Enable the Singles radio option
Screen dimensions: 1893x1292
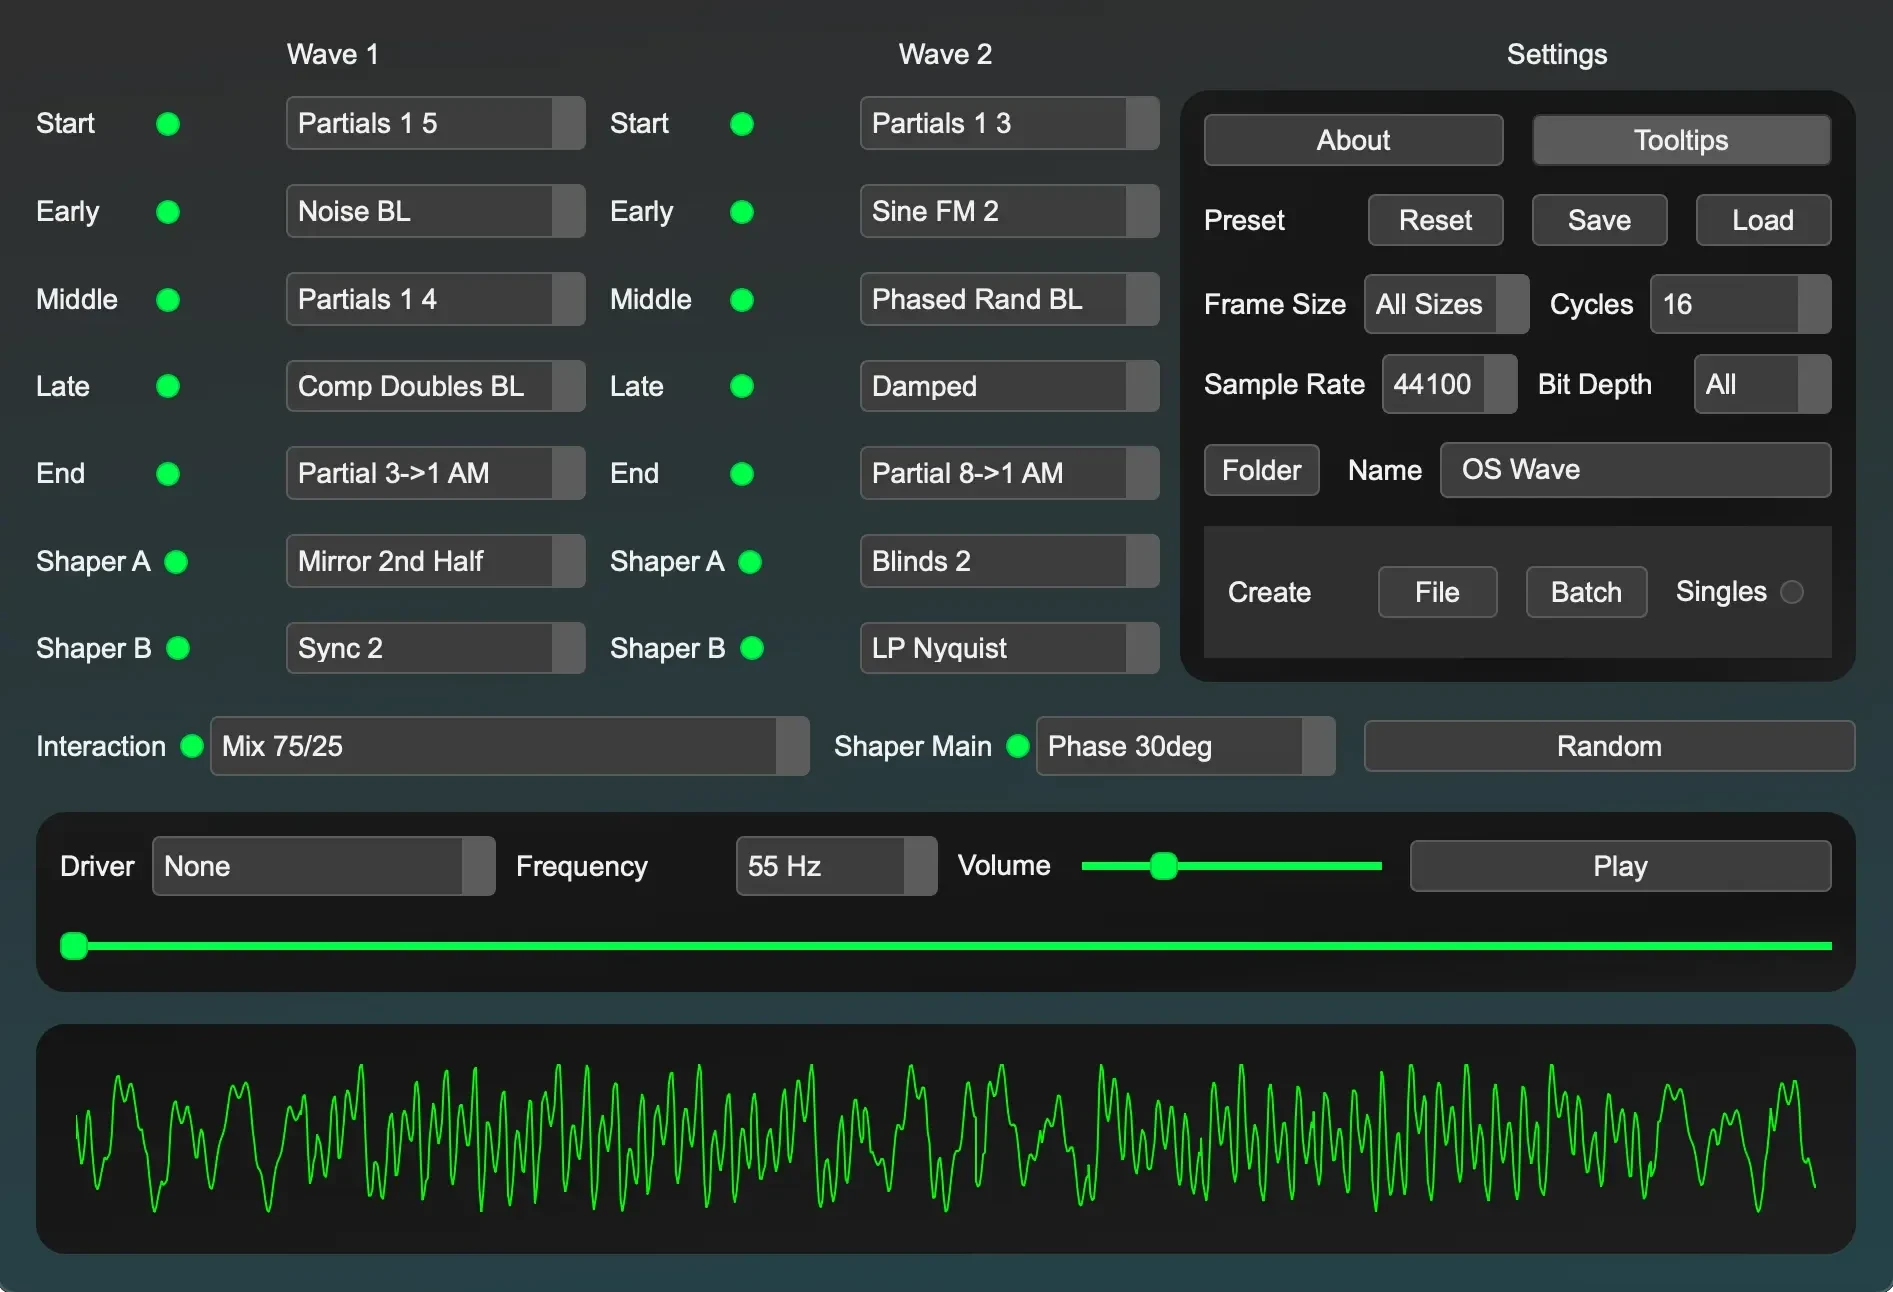click(1792, 592)
